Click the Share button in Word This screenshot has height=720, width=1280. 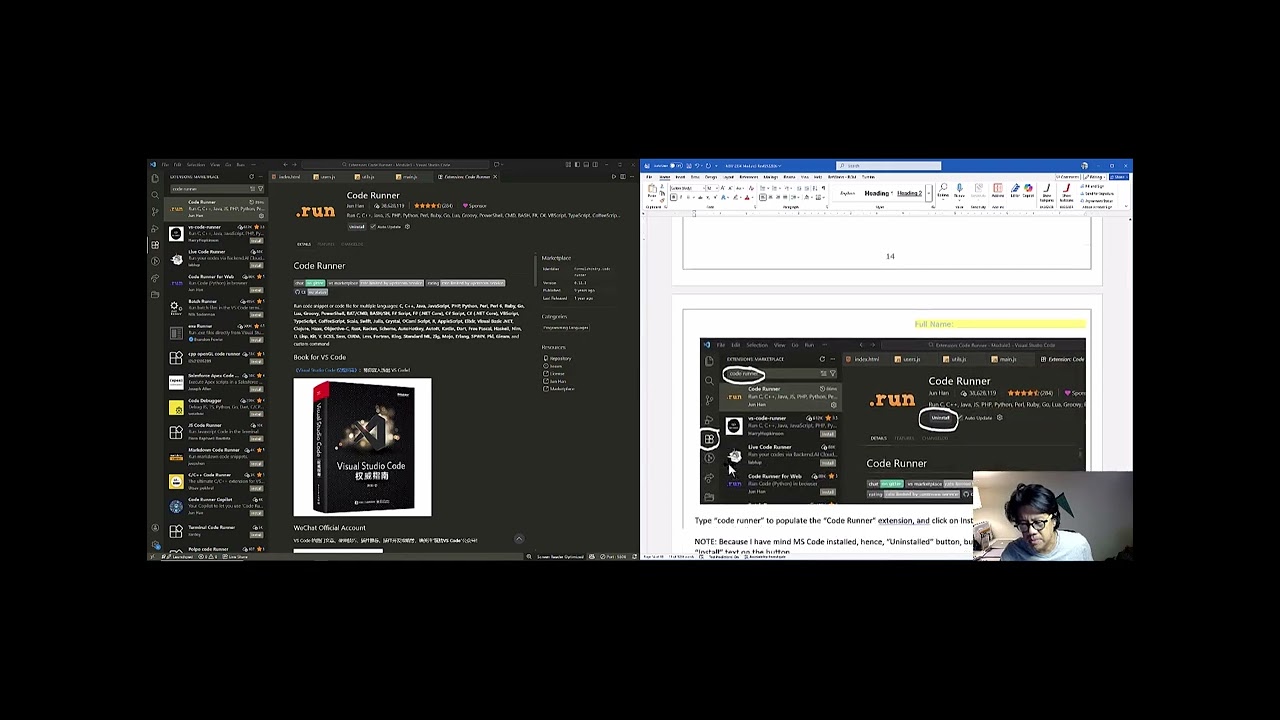click(1119, 177)
